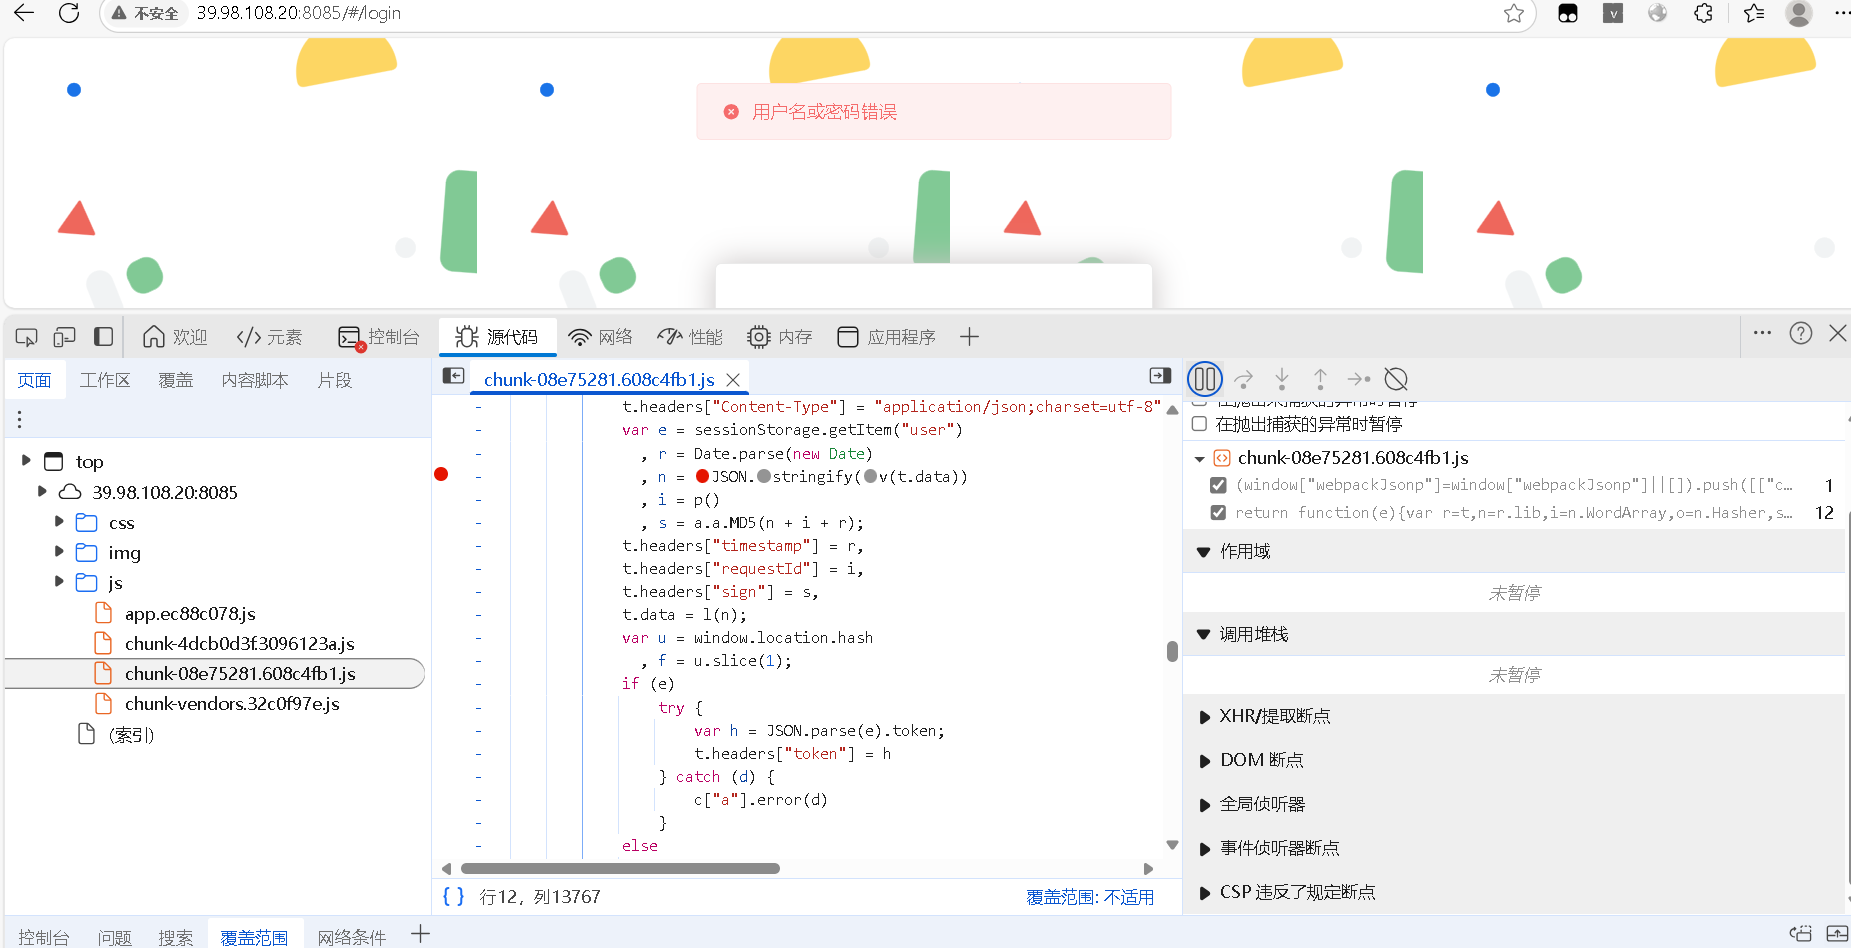
Task: Click step out of current function
Action: [1320, 379]
